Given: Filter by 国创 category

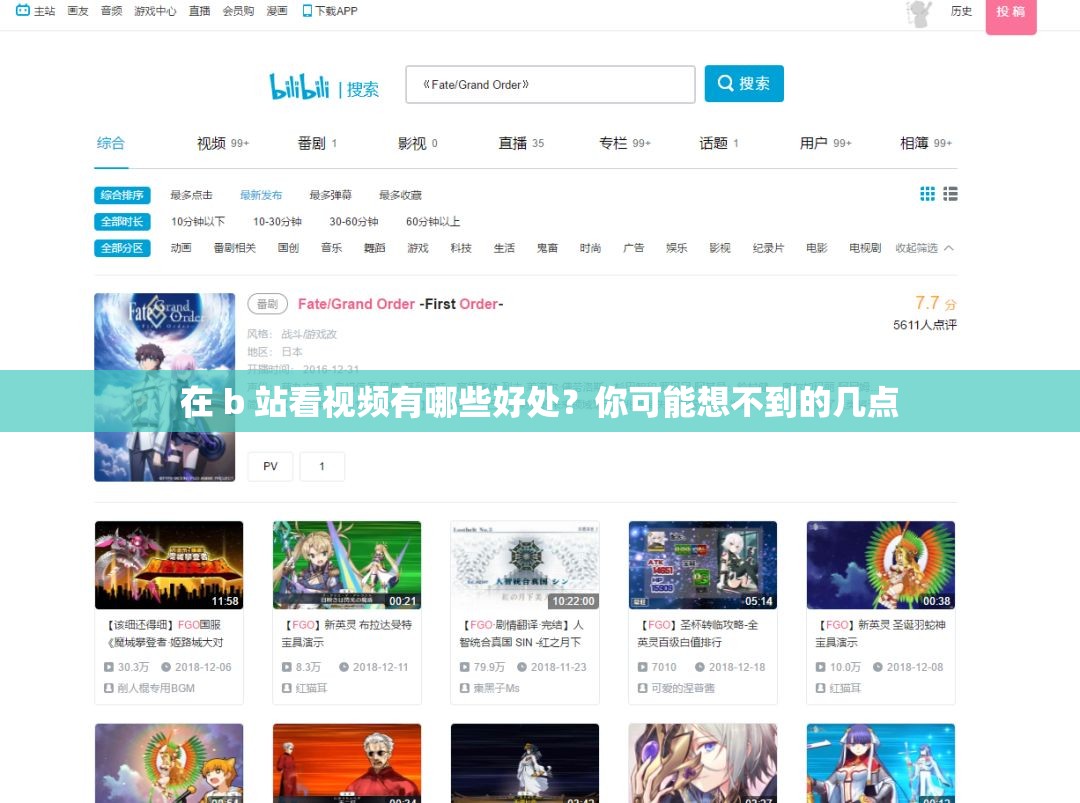Looking at the screenshot, I should tap(289, 248).
